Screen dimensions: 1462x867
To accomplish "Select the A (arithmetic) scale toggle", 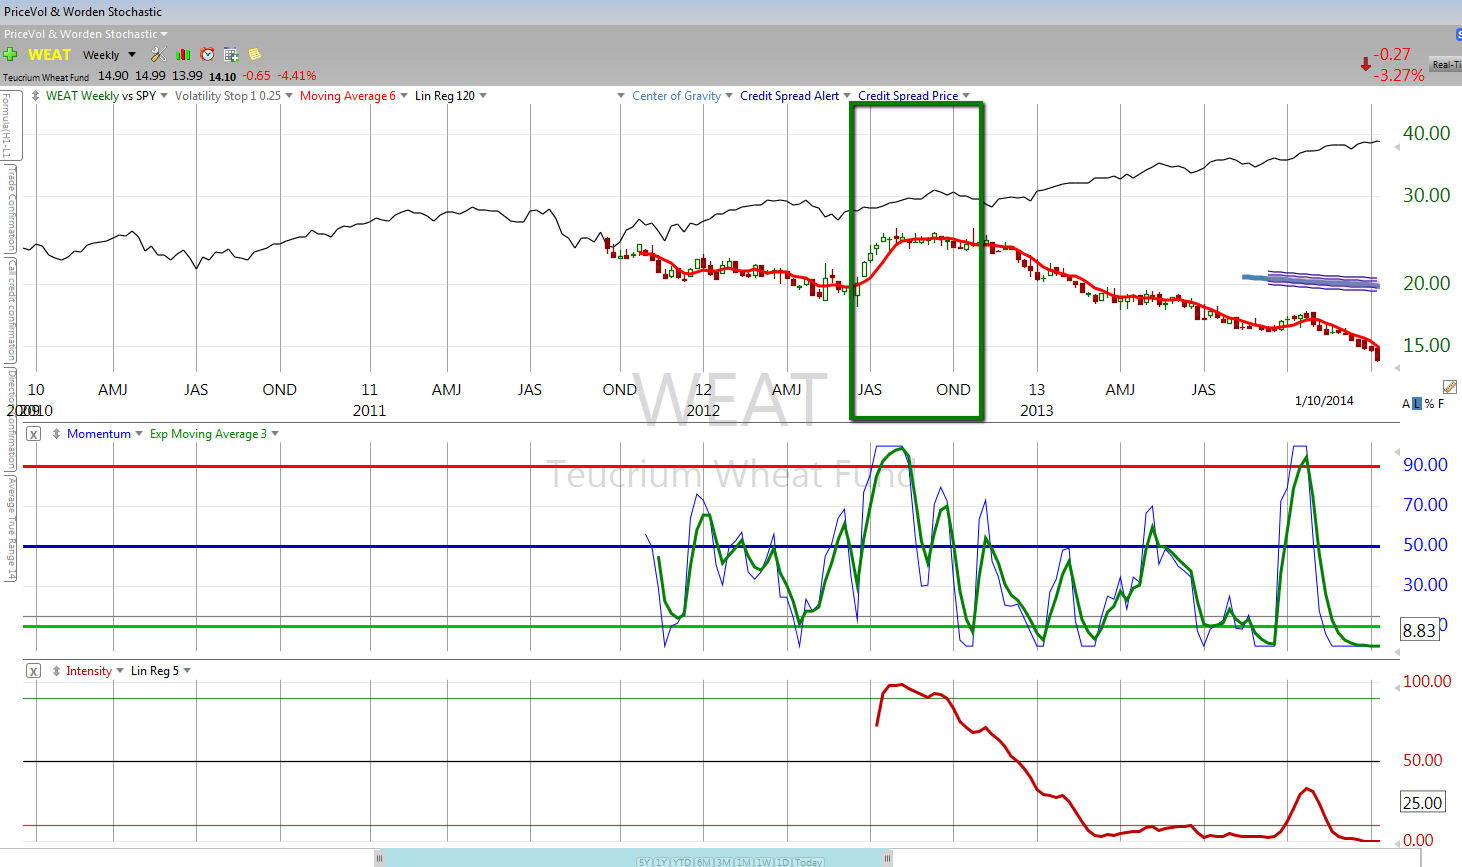I will point(1406,404).
